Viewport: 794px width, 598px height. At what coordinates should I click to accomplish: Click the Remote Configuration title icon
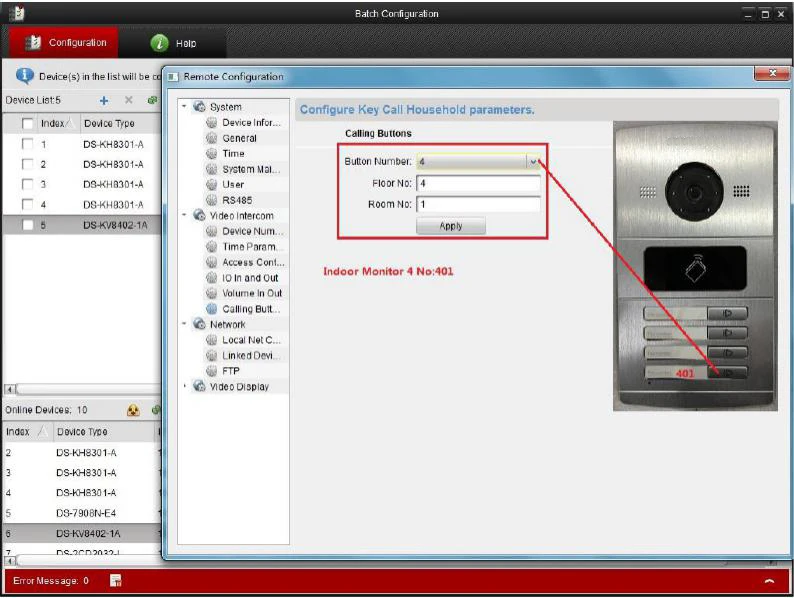[173, 77]
